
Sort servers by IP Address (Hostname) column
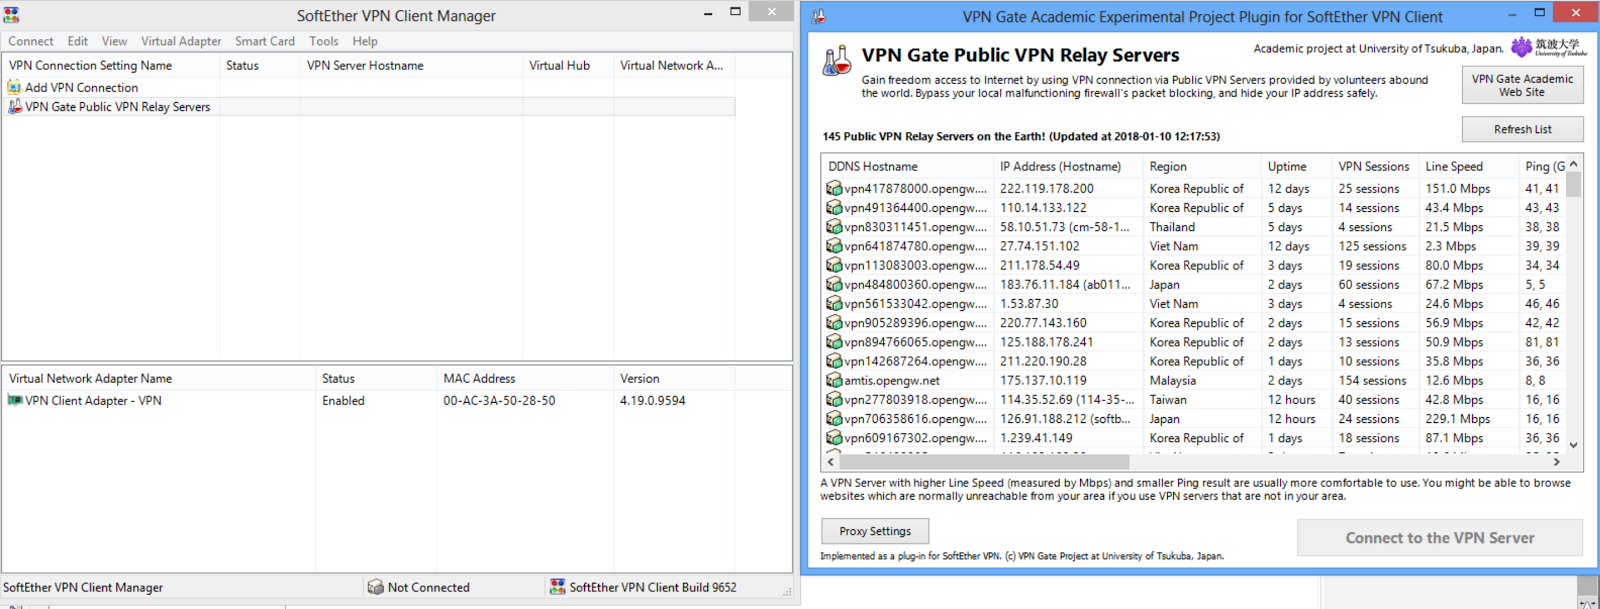pos(1067,166)
